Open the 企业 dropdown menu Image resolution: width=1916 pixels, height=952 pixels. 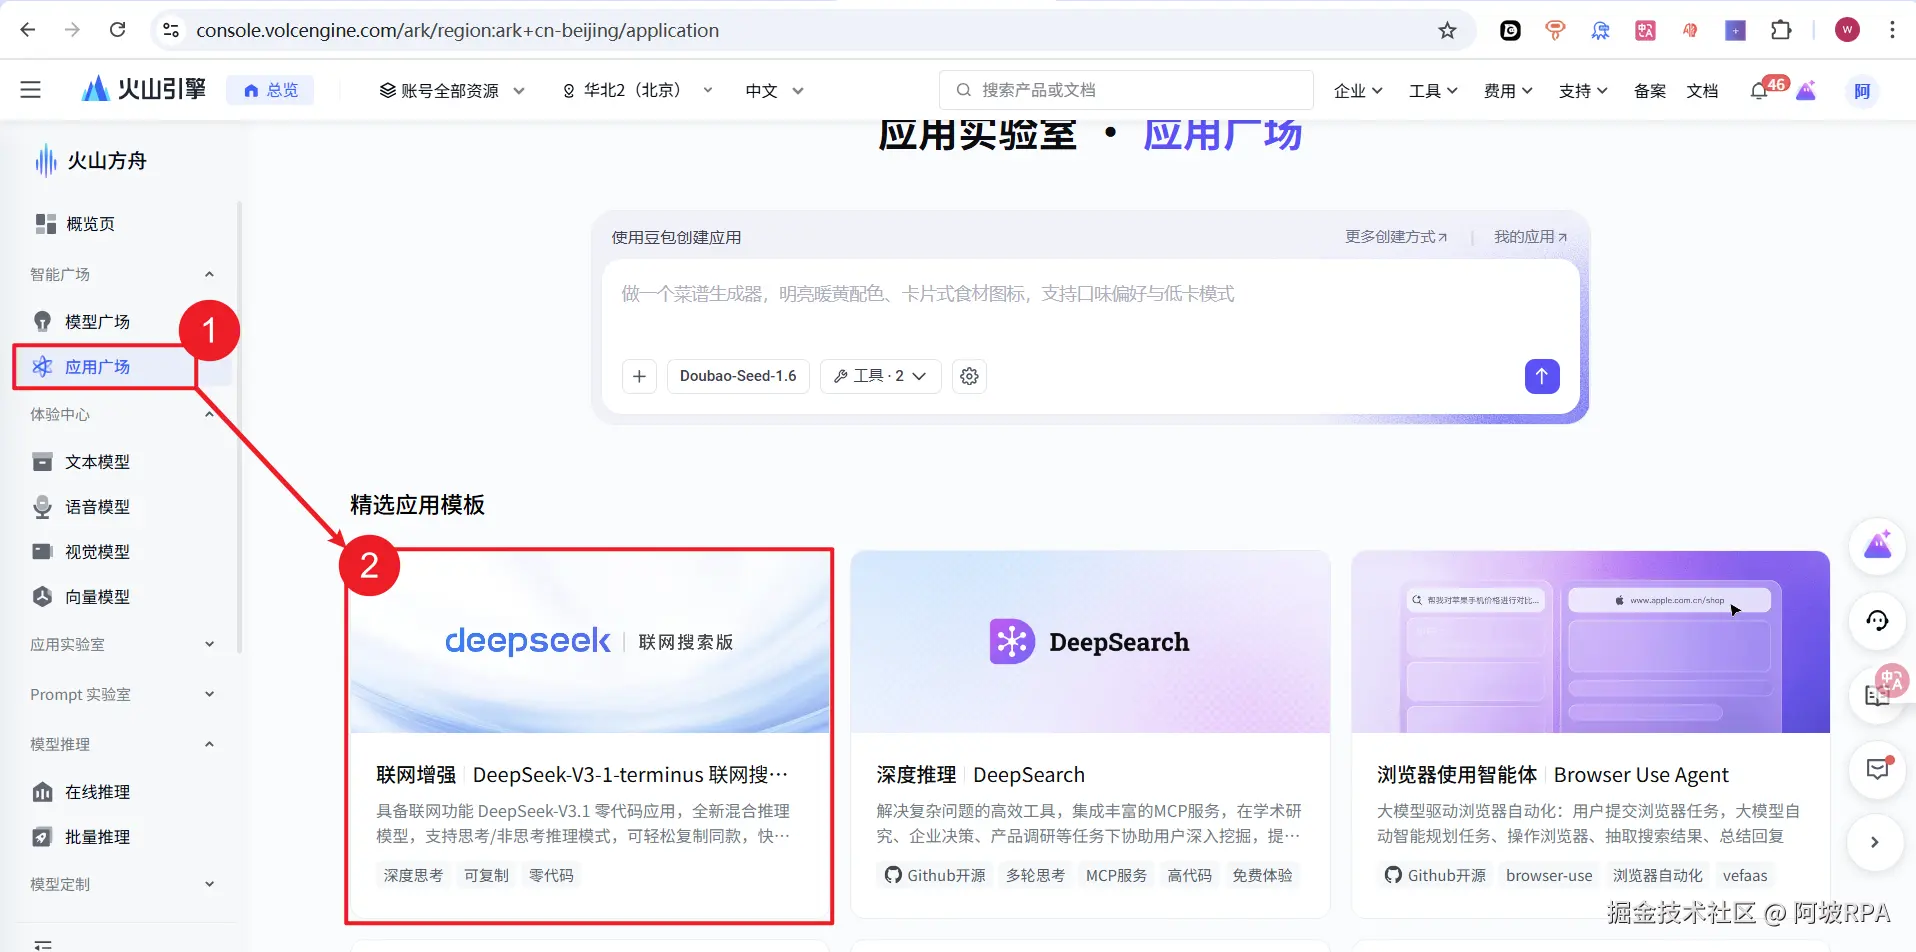click(1358, 91)
